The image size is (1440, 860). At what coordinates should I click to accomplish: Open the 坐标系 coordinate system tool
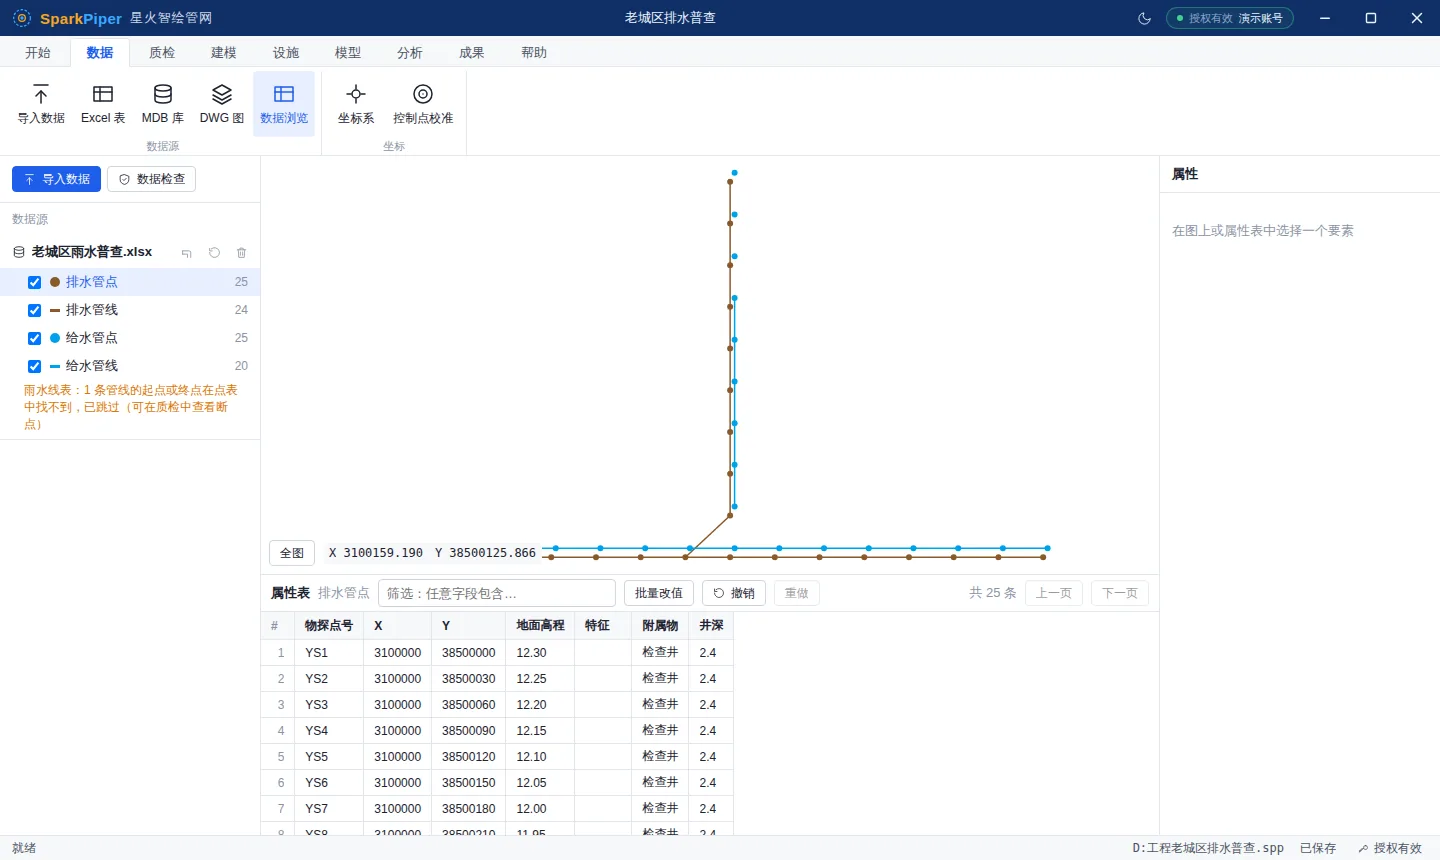tap(356, 104)
